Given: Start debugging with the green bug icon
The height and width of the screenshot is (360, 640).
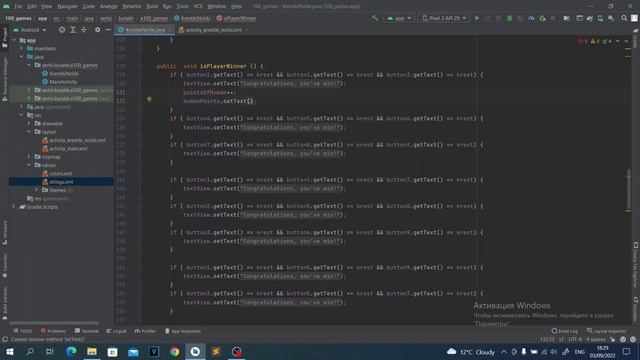Looking at the screenshot, I should click(x=509, y=18).
